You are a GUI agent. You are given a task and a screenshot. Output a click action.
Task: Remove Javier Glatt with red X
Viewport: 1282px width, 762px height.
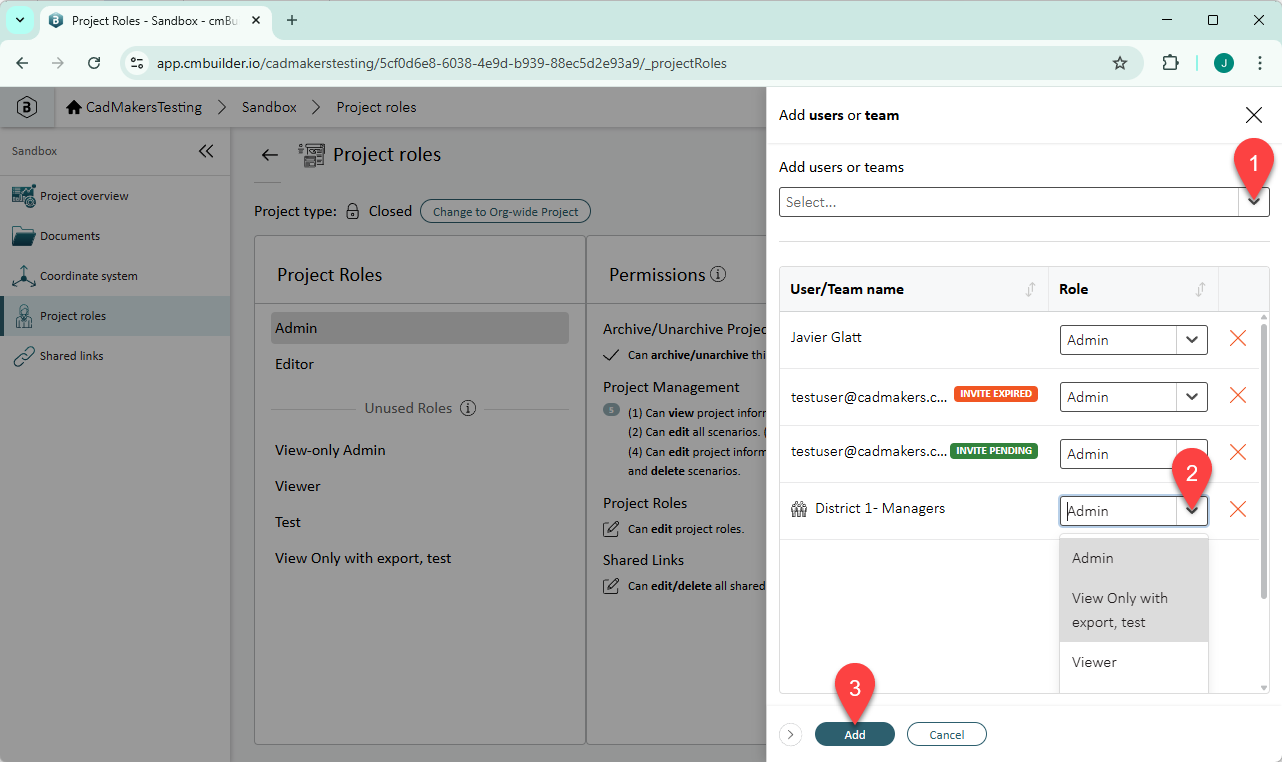click(1237, 338)
